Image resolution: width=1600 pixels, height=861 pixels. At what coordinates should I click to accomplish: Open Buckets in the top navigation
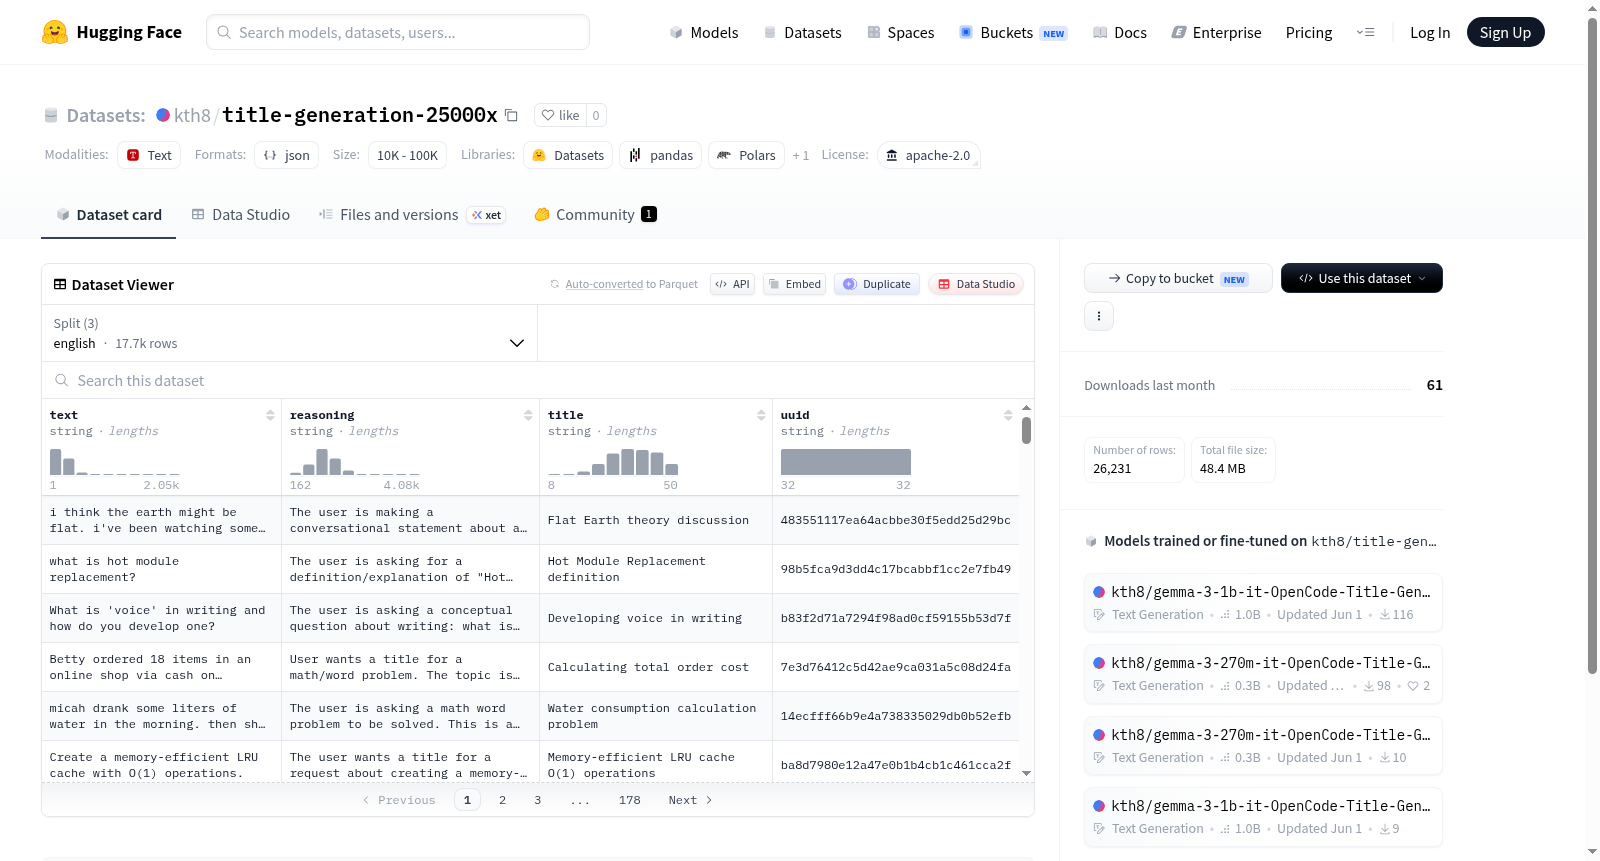1013,33
